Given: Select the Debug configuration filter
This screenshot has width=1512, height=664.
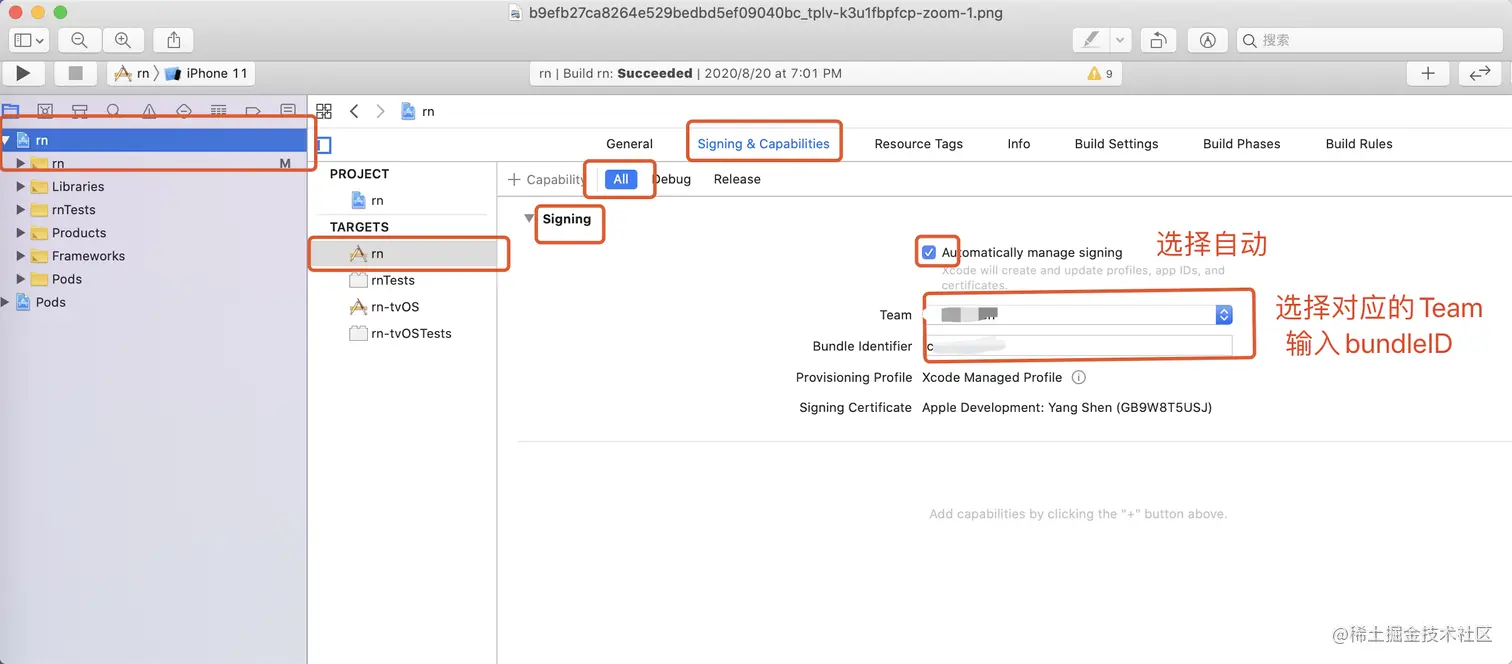Looking at the screenshot, I should tap(672, 179).
